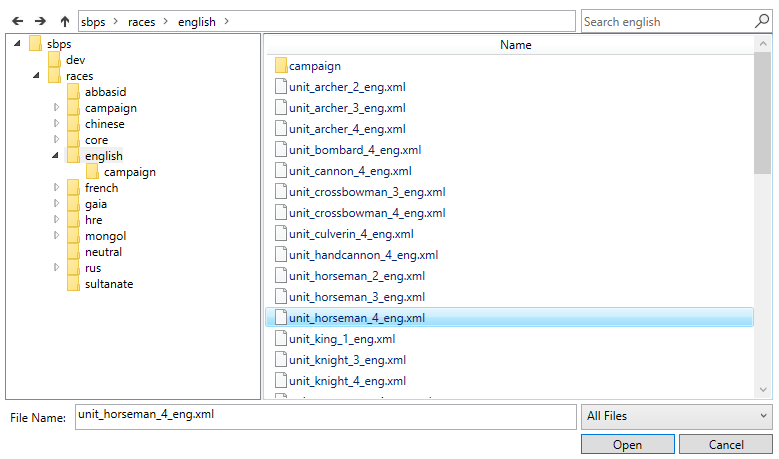Click the File Name input field
The height and width of the screenshot is (459, 779).
[x=325, y=417]
